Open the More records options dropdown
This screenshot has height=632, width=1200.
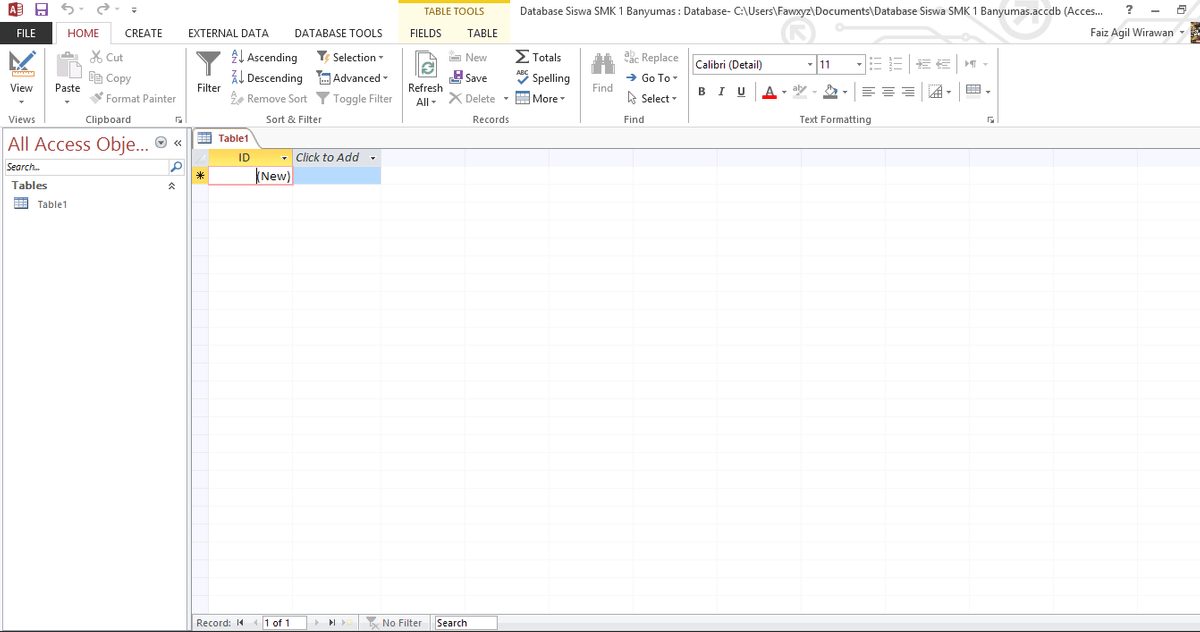tap(540, 98)
